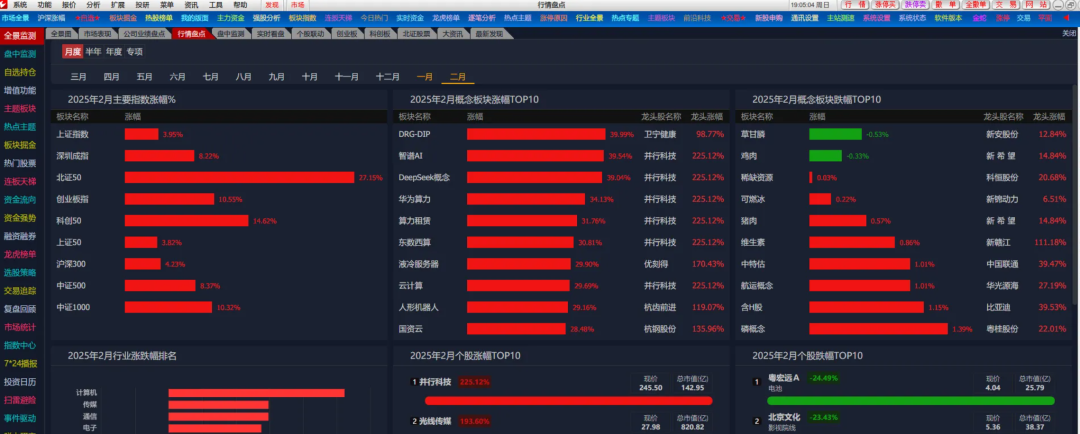
Task: Select the 一月 month tab
Action: coord(425,76)
